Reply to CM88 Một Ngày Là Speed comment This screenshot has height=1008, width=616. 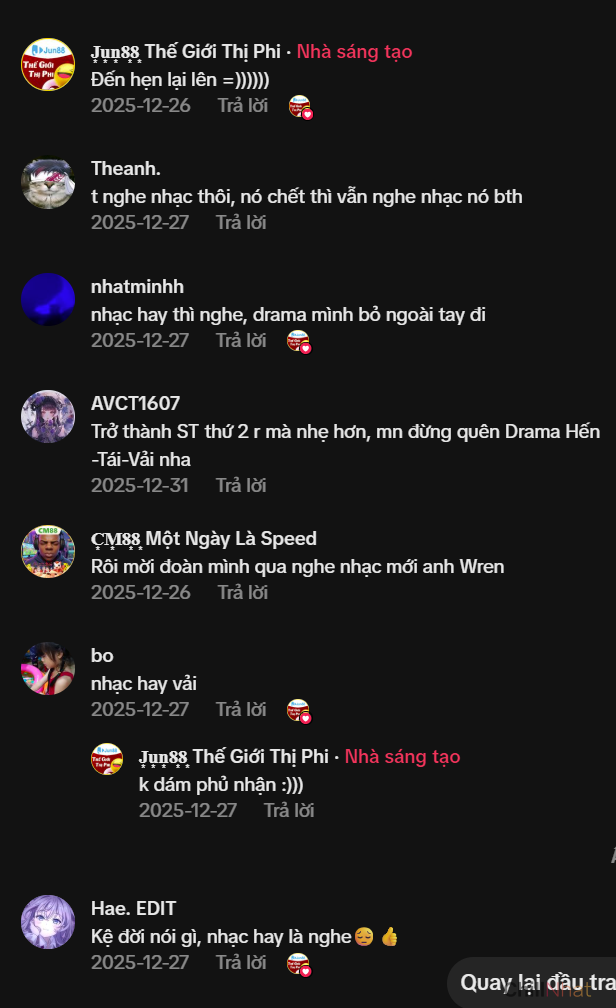coord(242,592)
